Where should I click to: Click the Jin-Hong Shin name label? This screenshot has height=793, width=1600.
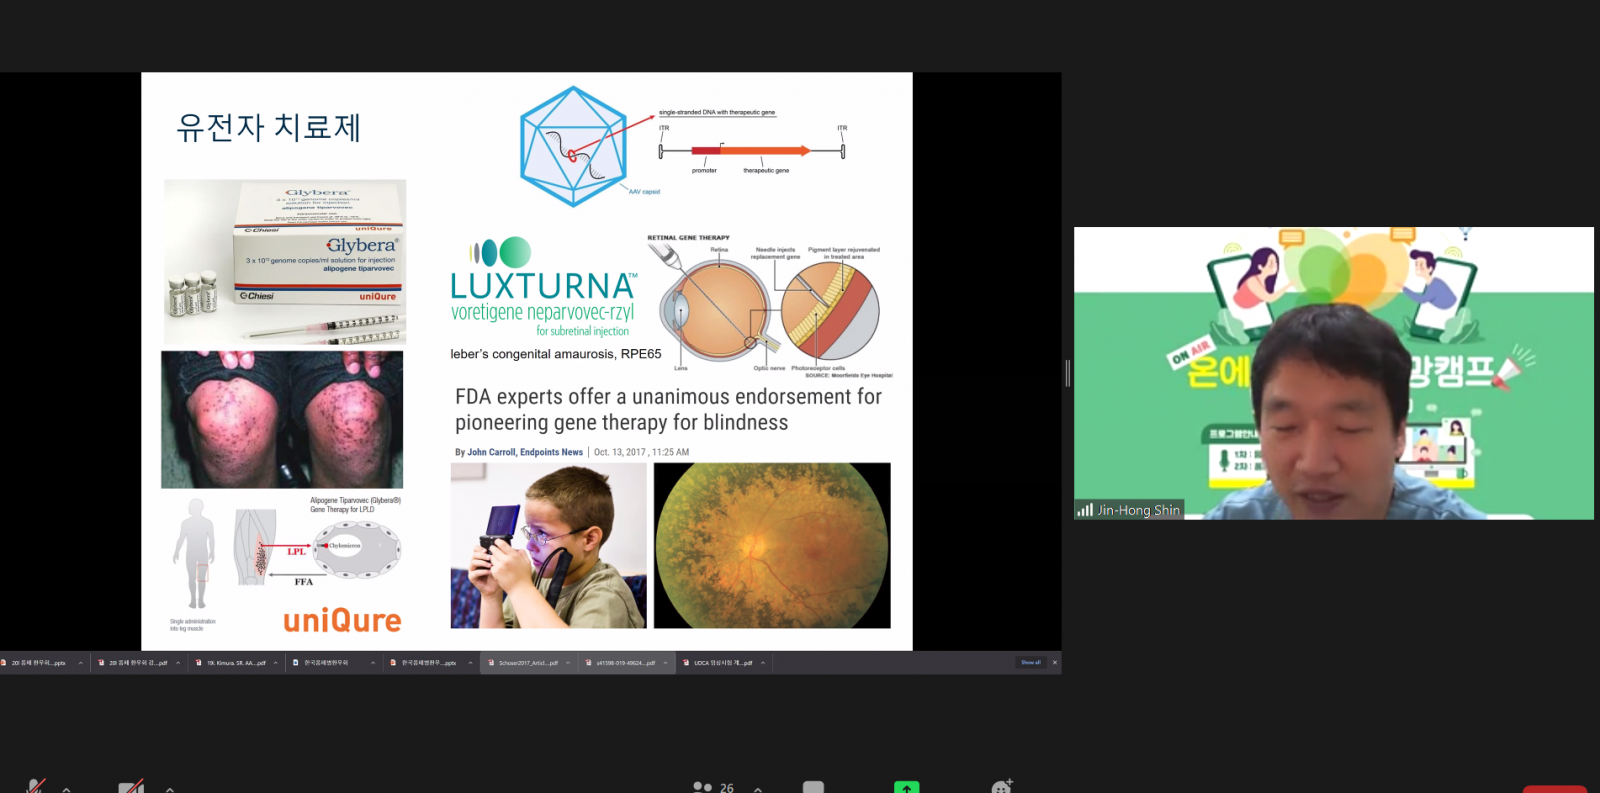[1138, 510]
